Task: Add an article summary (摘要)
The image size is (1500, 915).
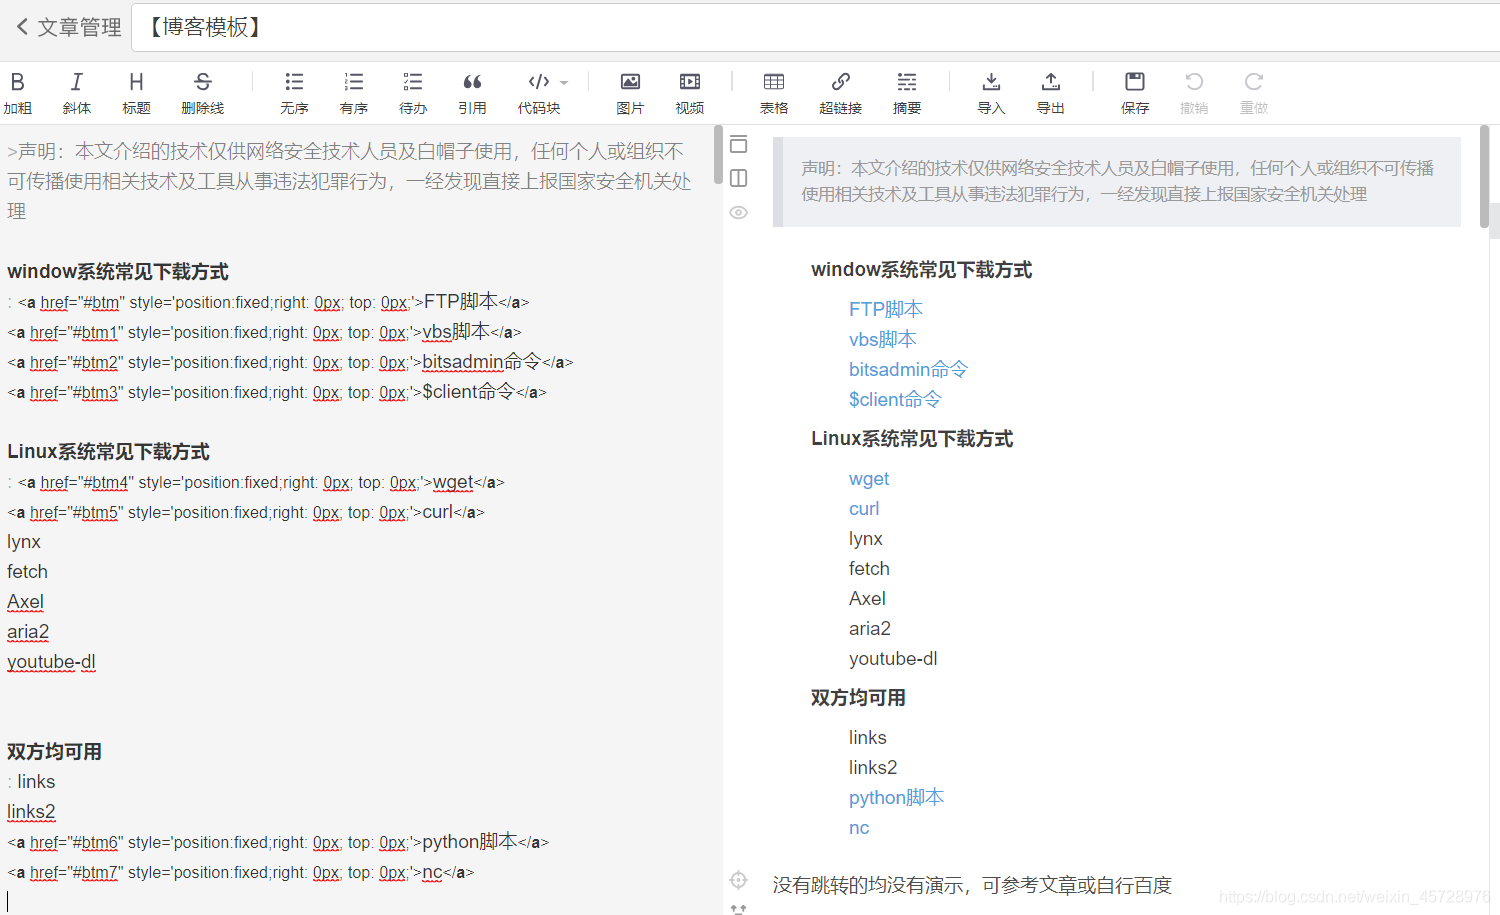Action: (907, 93)
